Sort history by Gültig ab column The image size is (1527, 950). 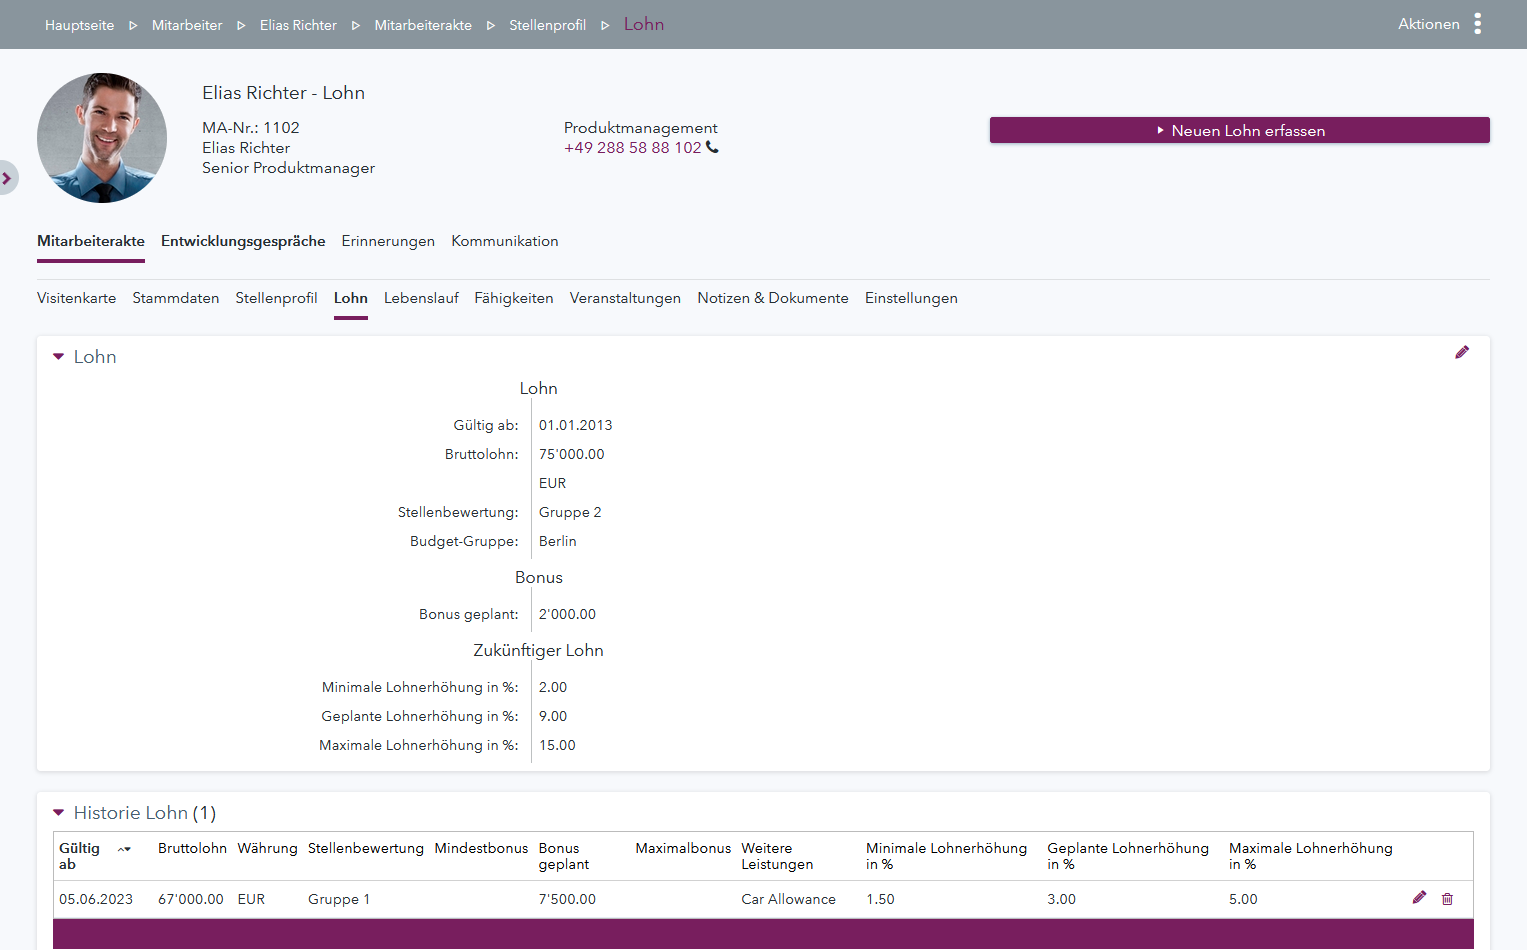point(124,849)
